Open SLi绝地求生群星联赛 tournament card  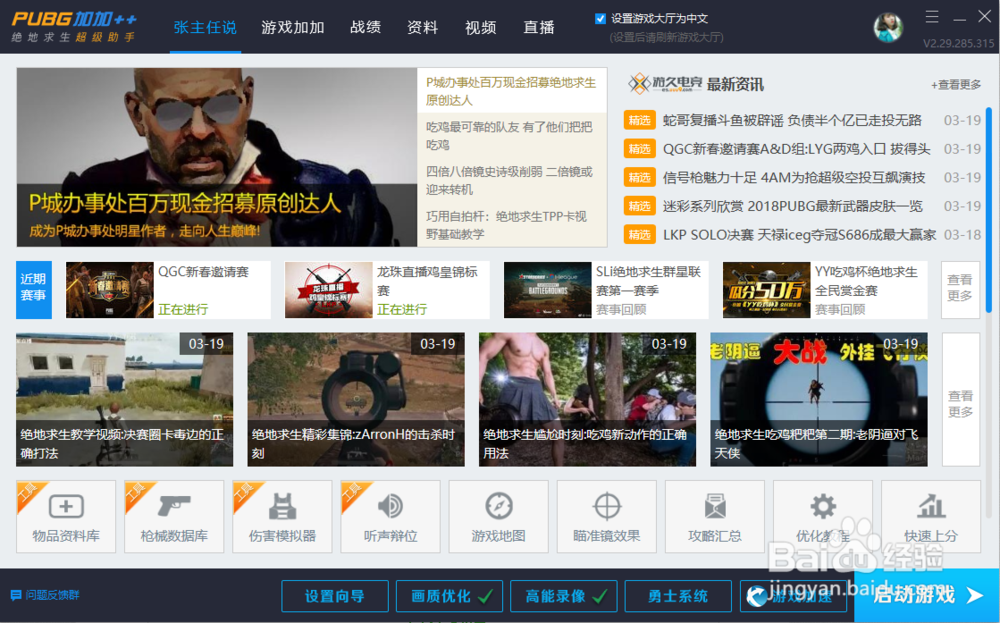606,290
